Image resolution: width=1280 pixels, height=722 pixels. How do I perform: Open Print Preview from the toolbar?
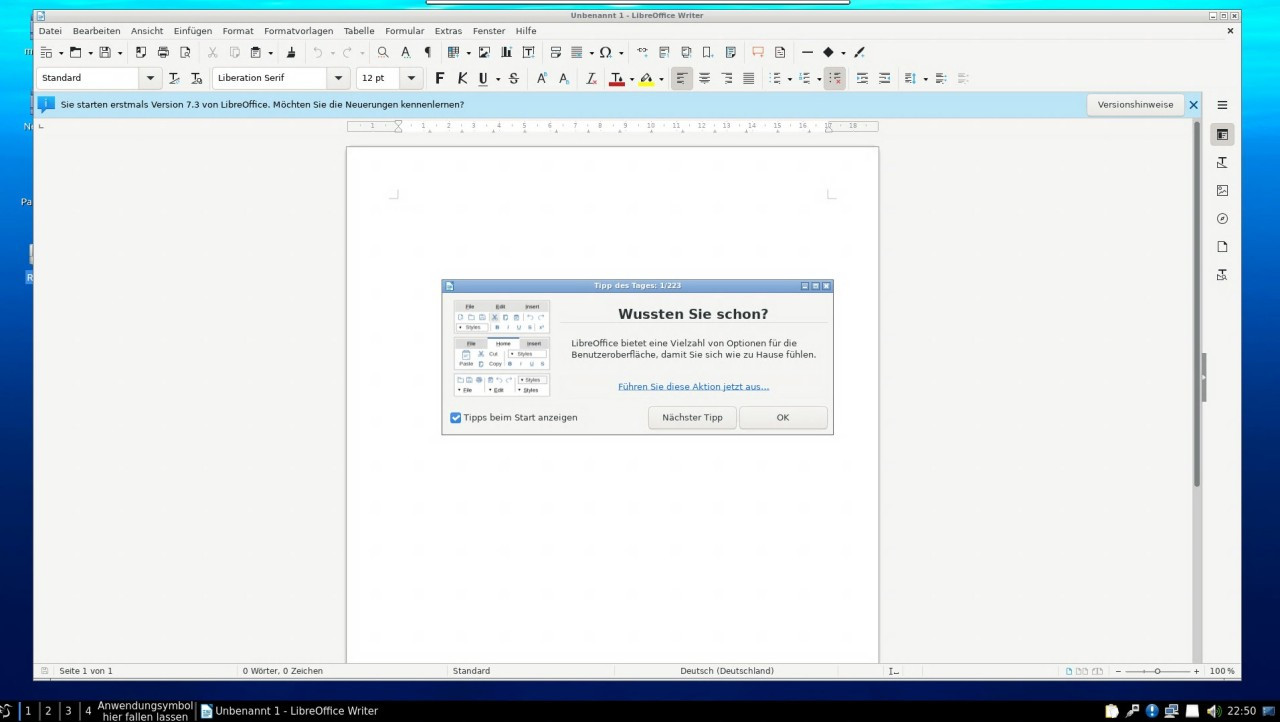[185, 52]
